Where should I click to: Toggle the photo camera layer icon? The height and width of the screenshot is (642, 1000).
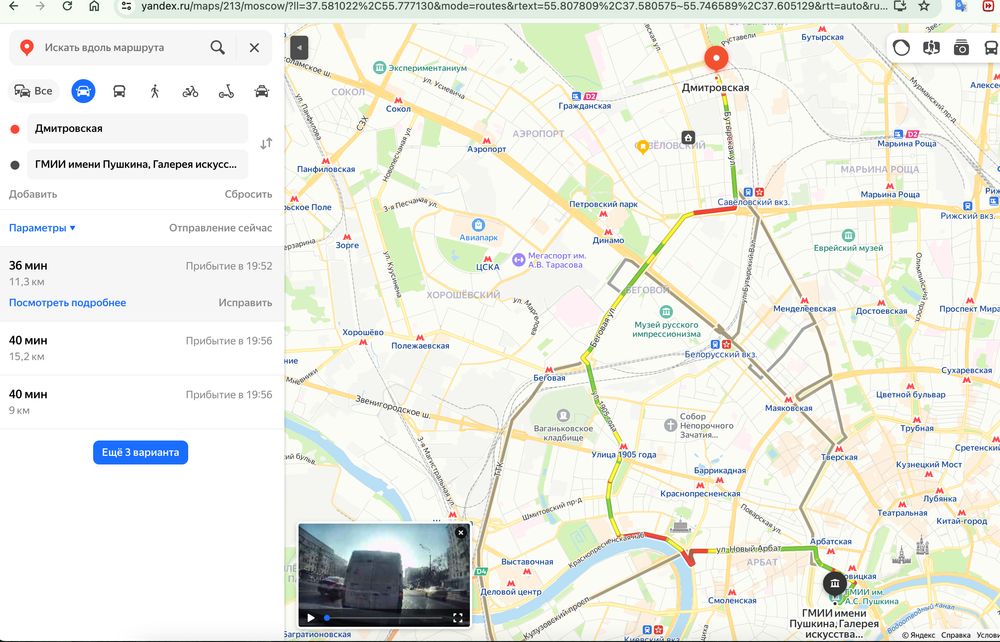point(961,48)
